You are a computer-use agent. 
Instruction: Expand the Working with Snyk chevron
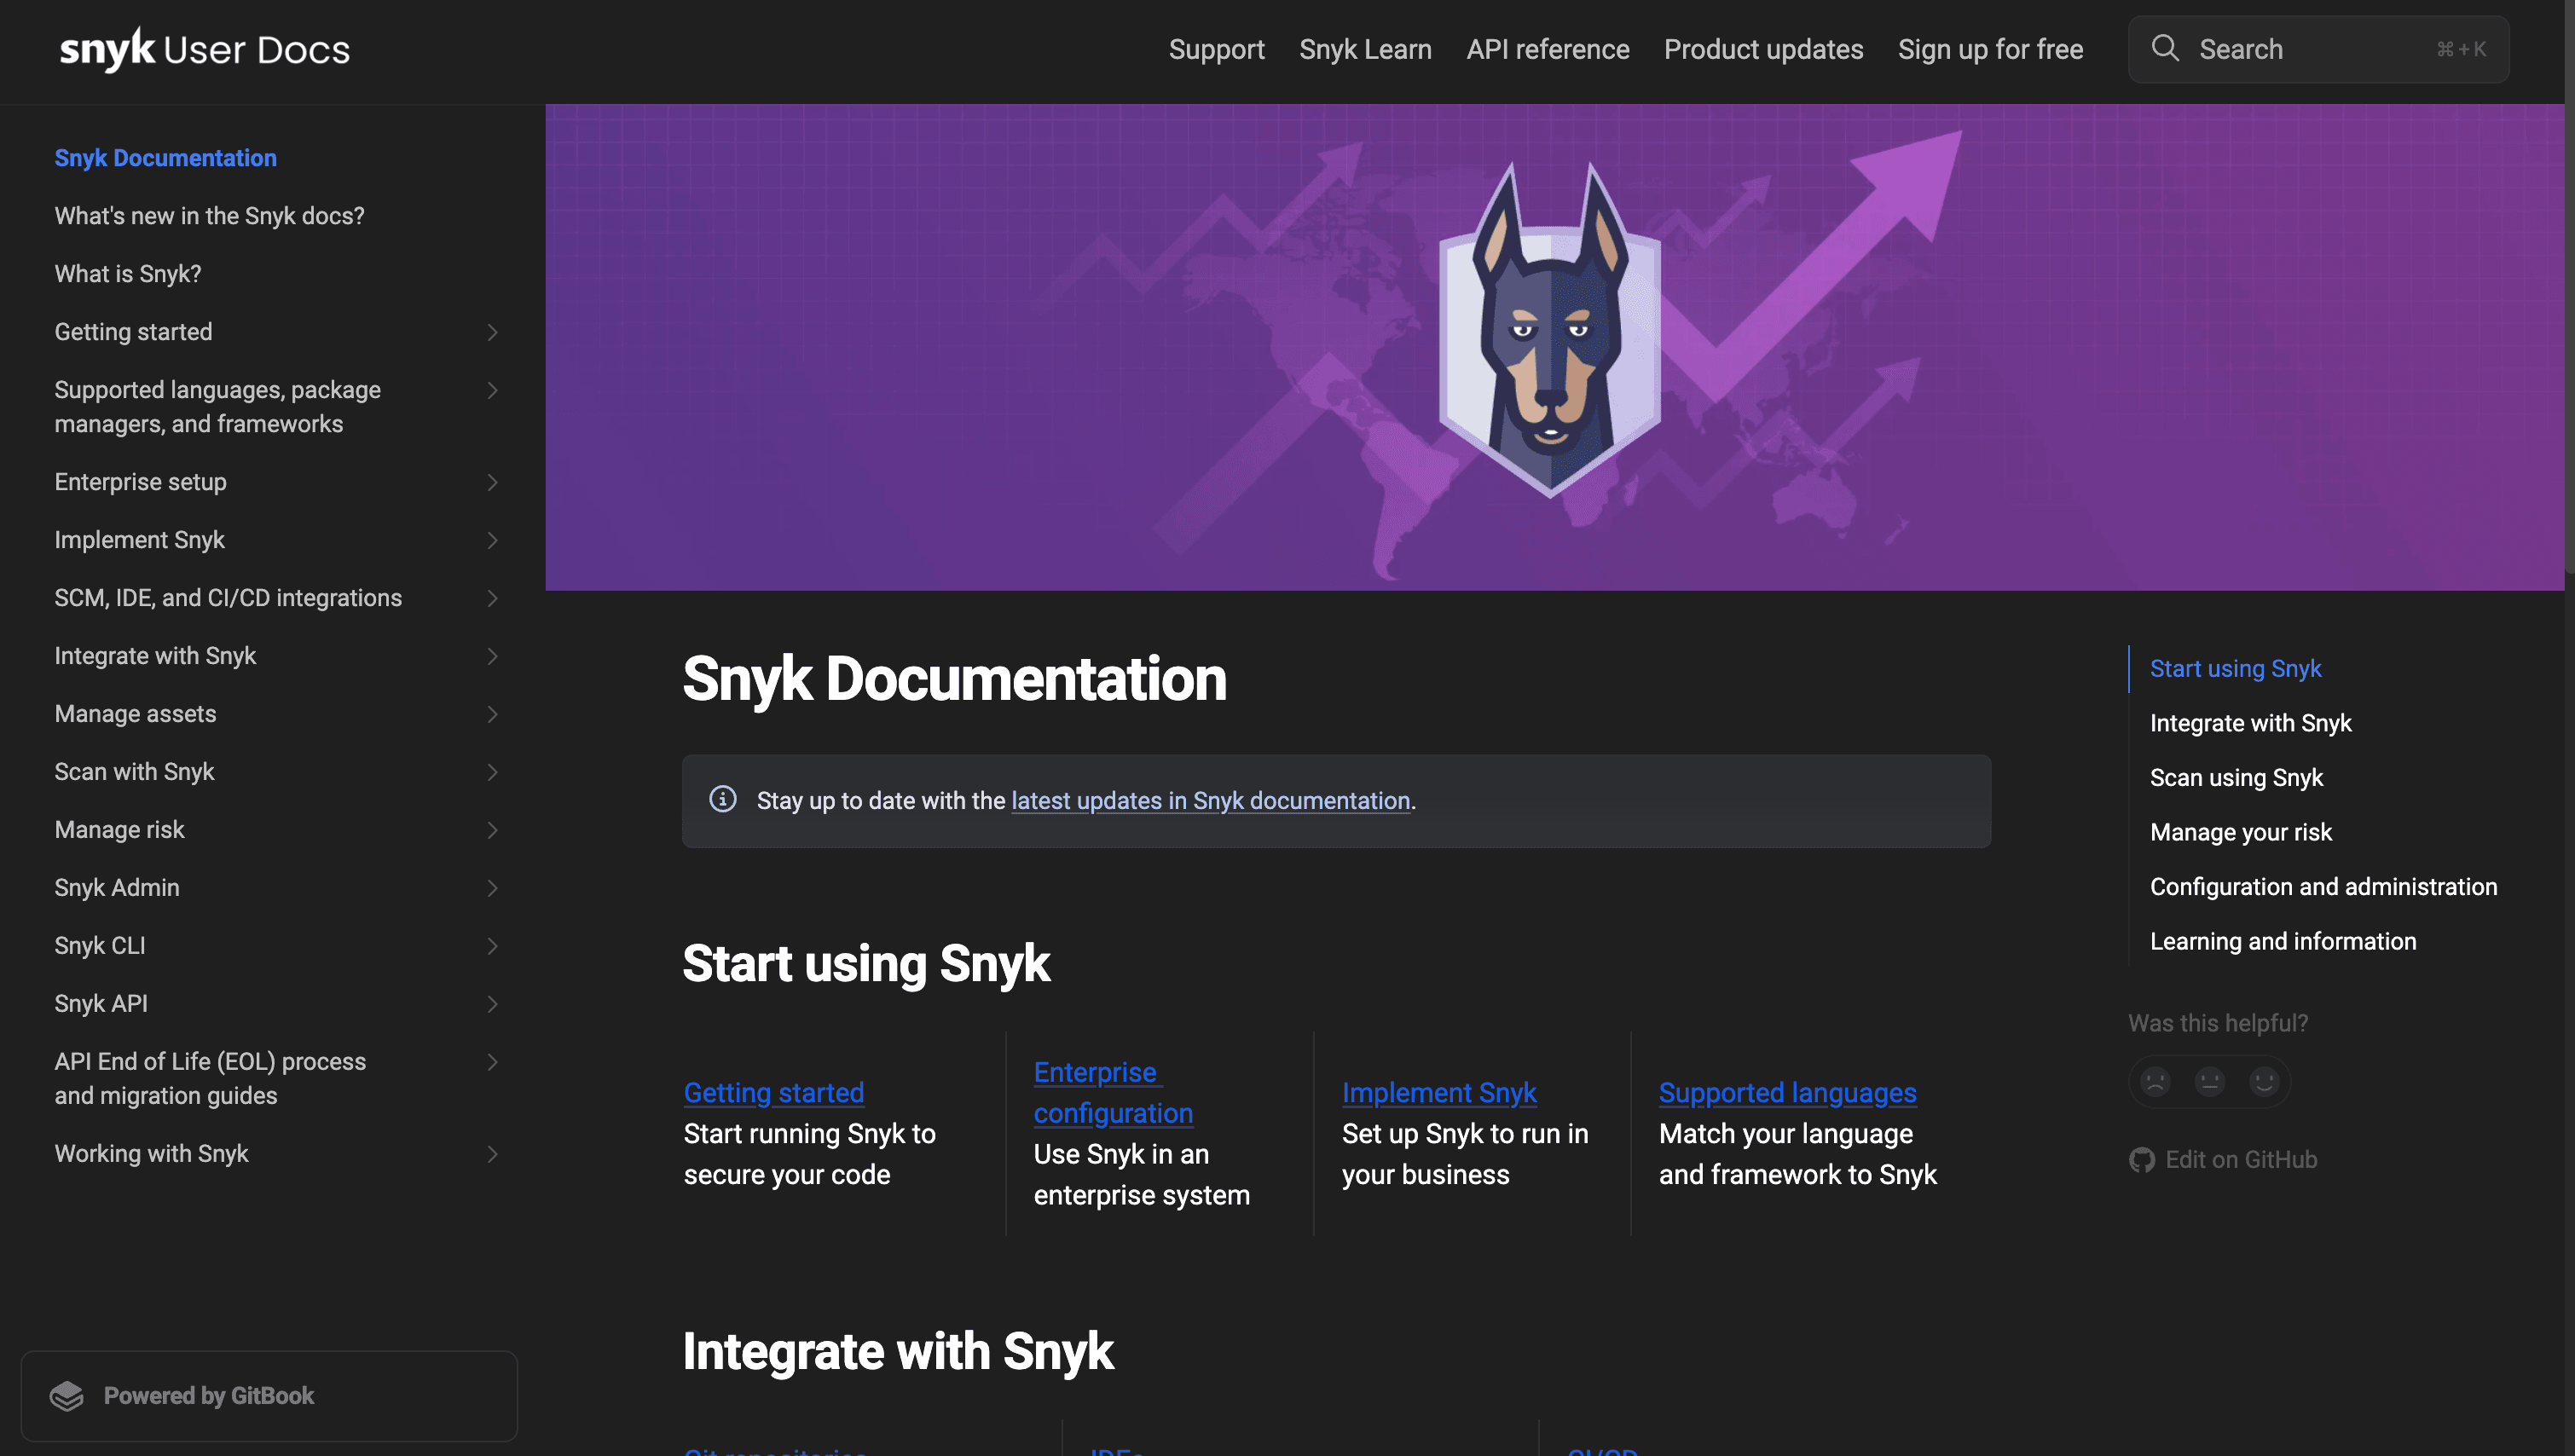tap(492, 1154)
